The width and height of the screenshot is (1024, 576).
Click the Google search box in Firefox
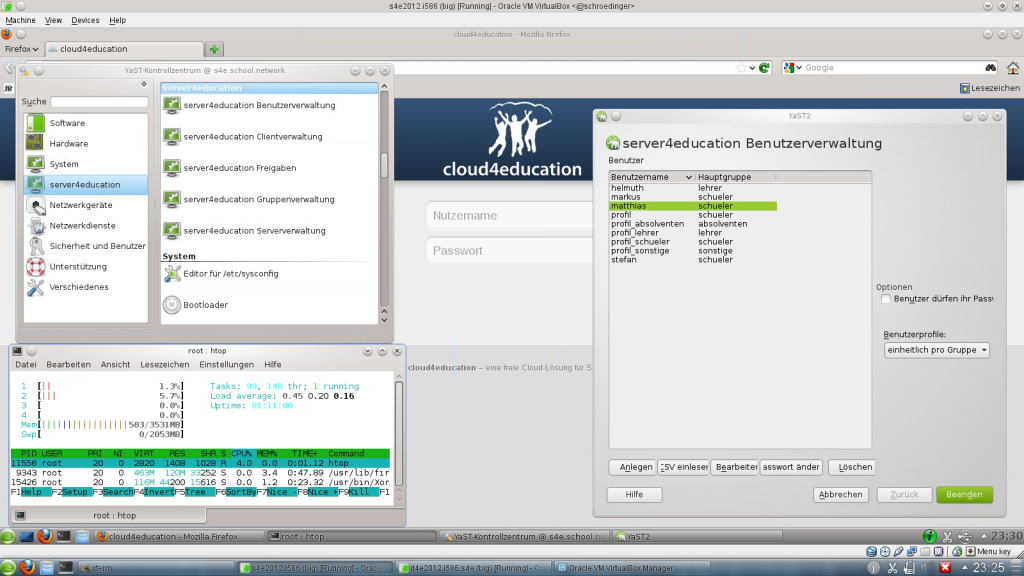(x=893, y=67)
